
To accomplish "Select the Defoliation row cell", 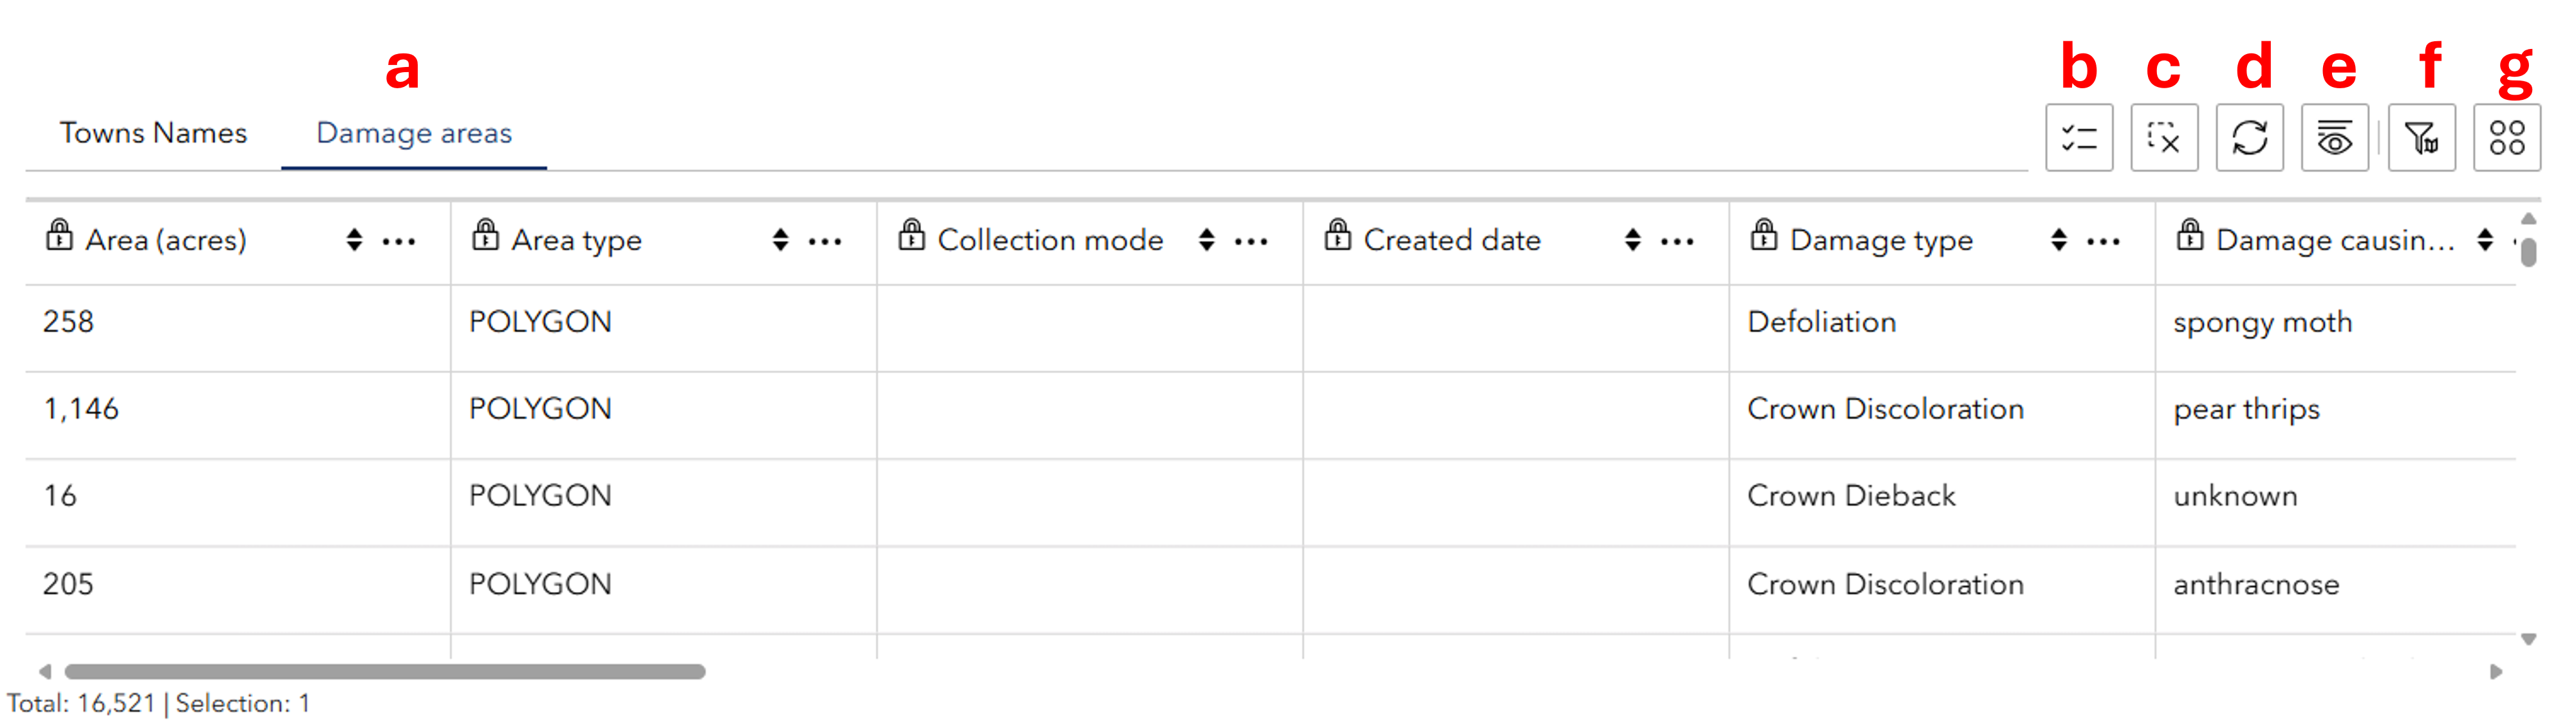I will 1821,322.
